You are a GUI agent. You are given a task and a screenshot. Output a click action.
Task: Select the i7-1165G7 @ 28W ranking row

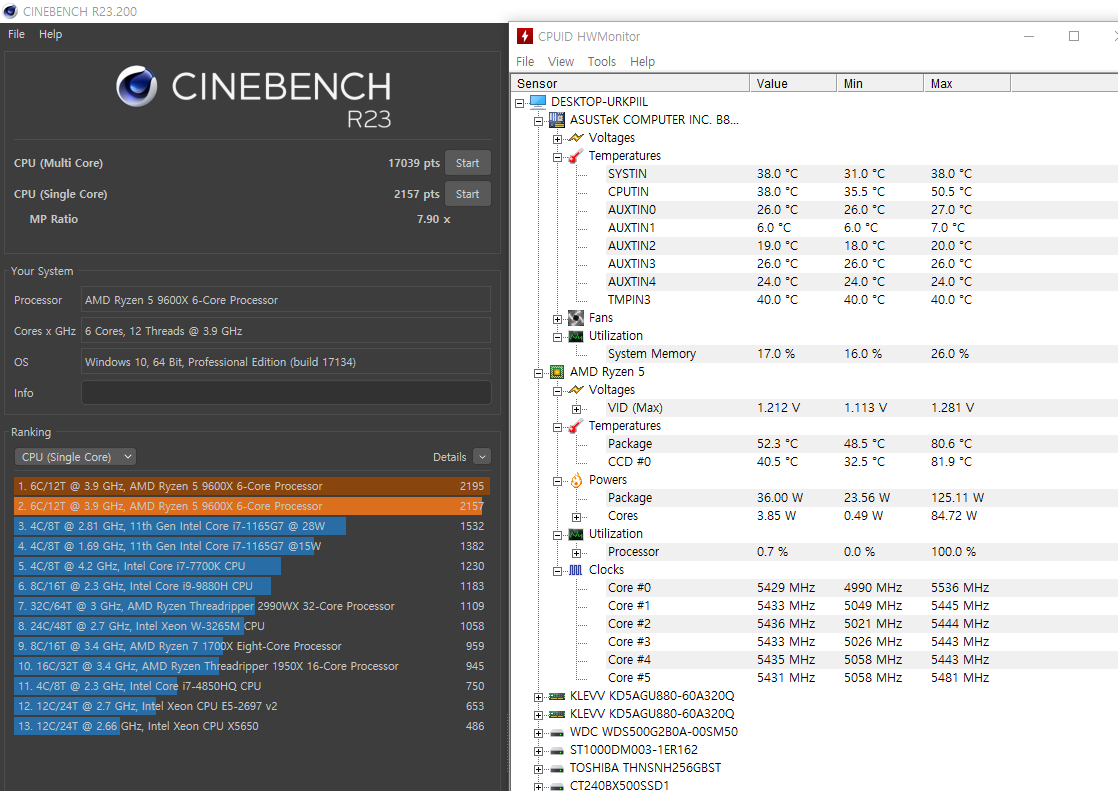(x=252, y=526)
